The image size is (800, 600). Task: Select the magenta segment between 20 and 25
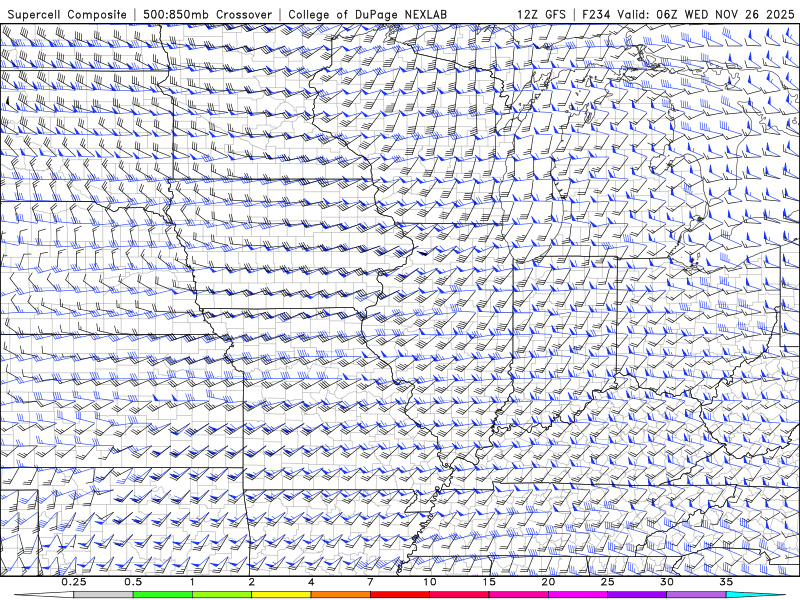[x=578, y=595]
